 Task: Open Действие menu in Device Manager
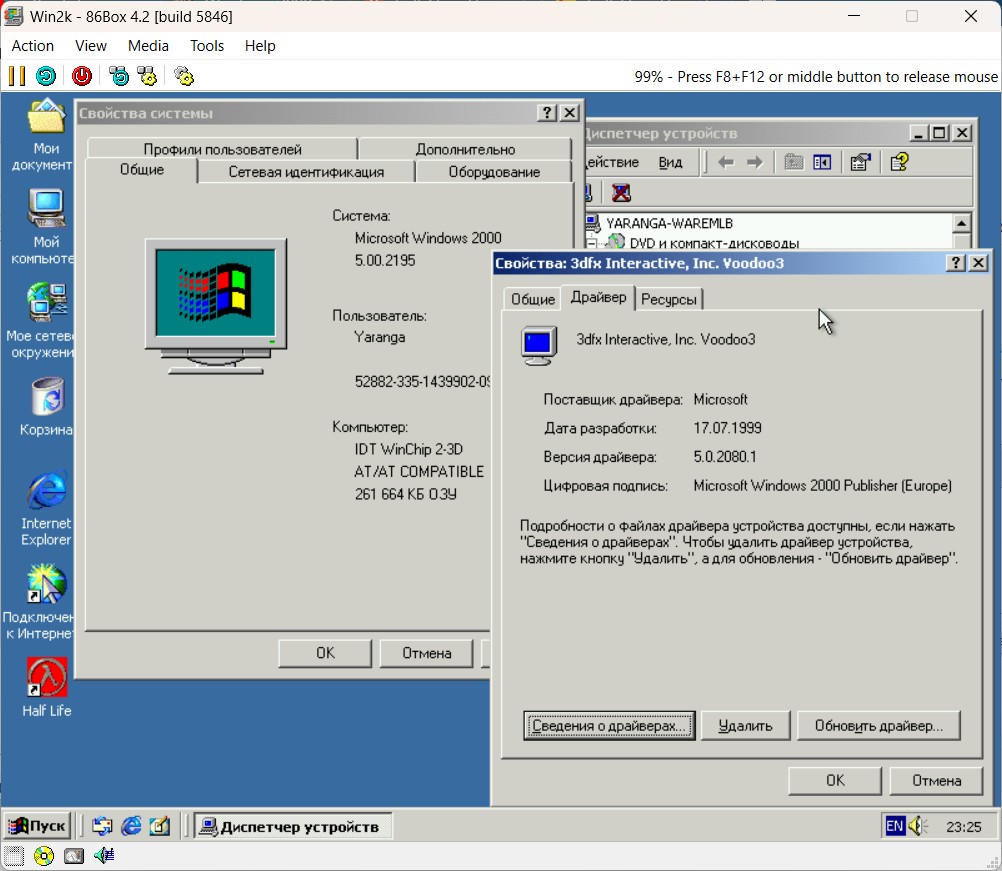(612, 162)
